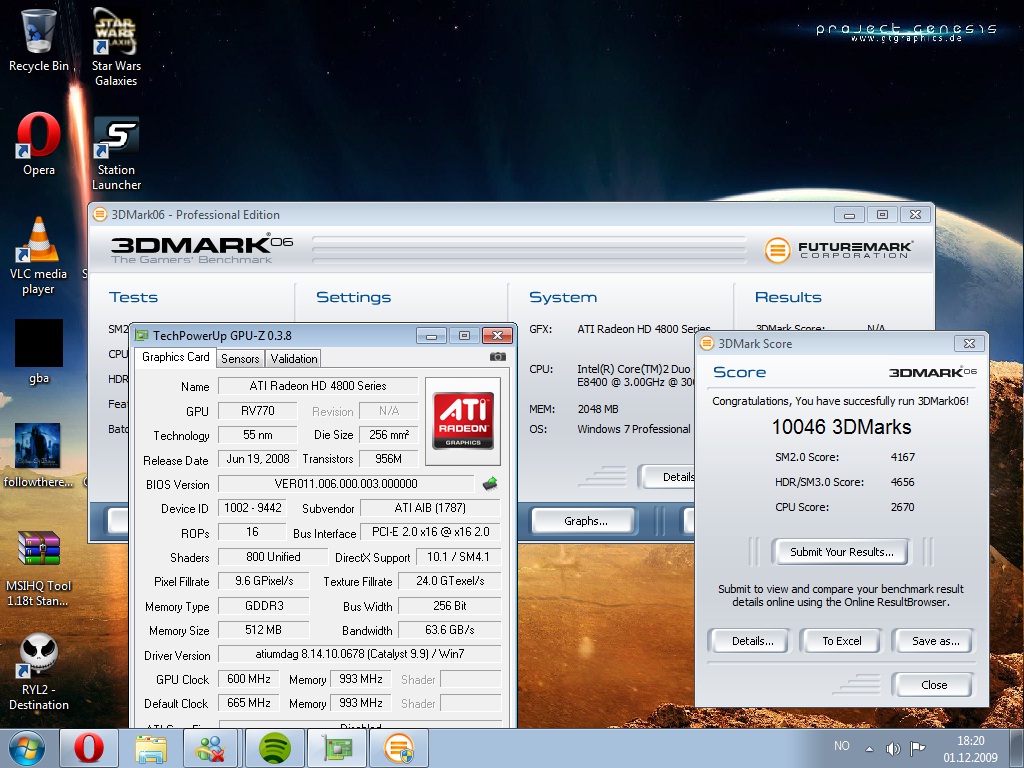Click the NO keyboard language indicator
The height and width of the screenshot is (768, 1024).
[x=842, y=746]
